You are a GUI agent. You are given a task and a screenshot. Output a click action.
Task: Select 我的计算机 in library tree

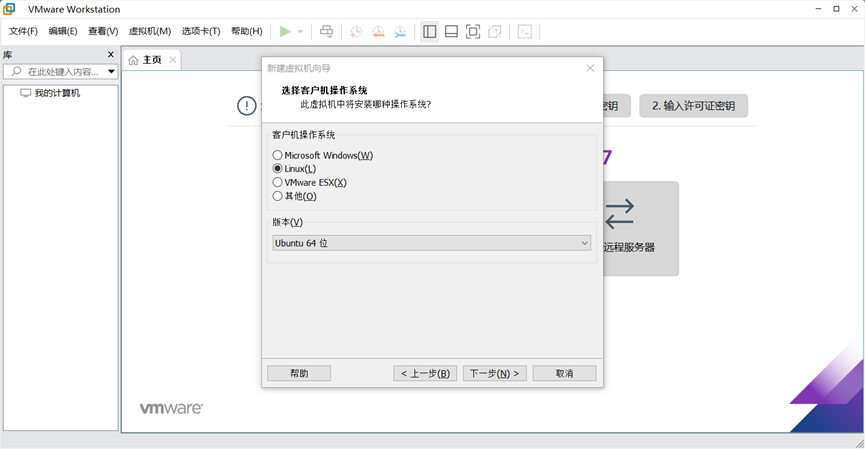(x=51, y=93)
